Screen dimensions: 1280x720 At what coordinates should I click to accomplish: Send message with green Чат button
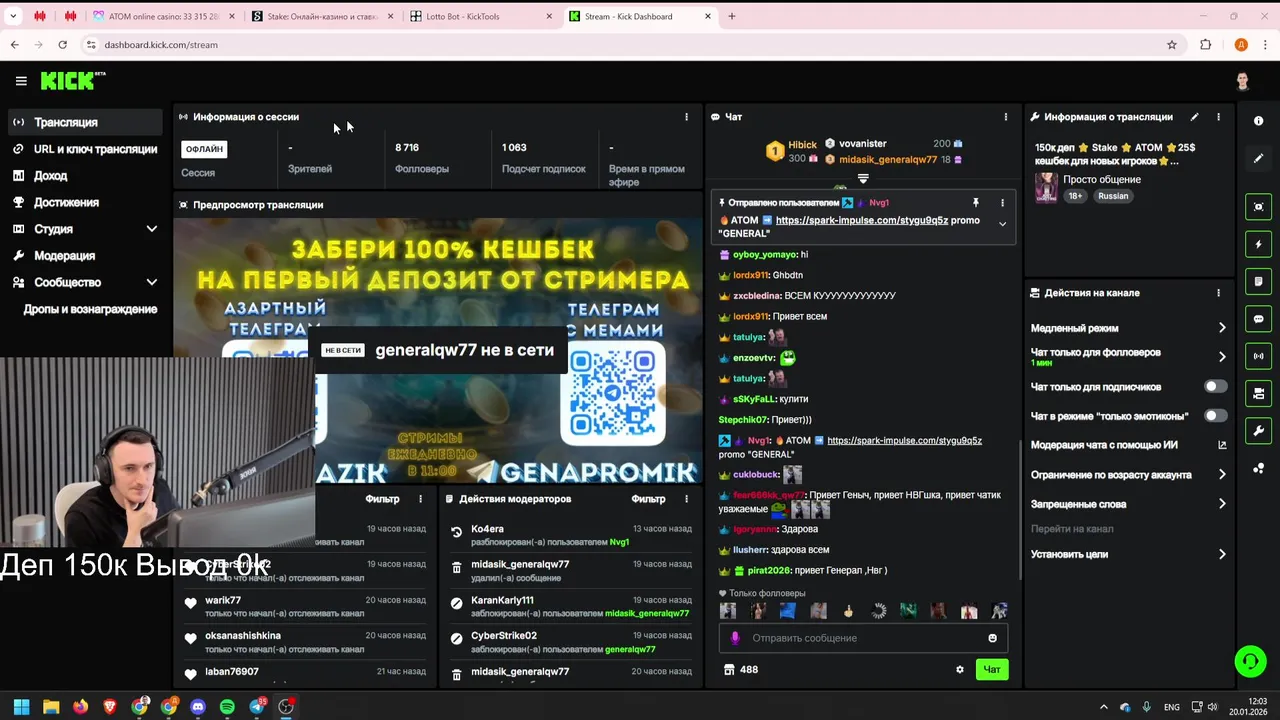[991, 670]
